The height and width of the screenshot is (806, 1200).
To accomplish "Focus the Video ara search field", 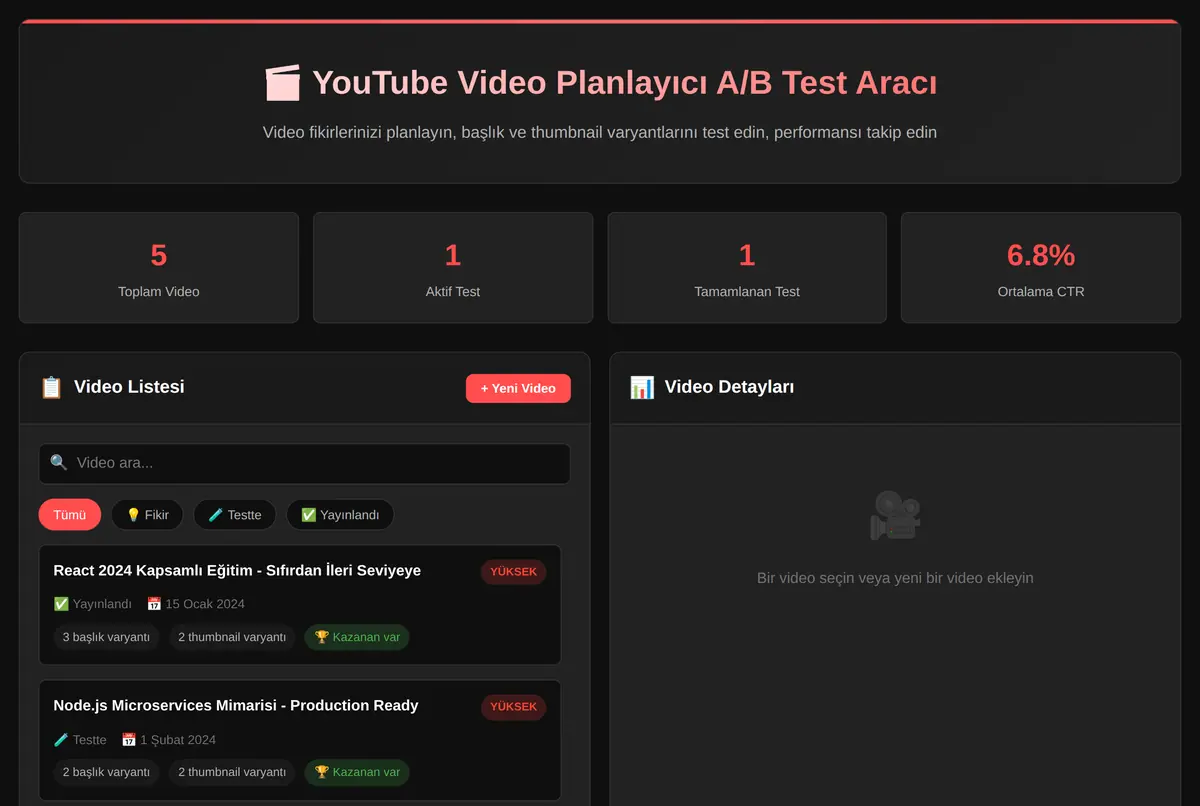I will tap(305, 463).
